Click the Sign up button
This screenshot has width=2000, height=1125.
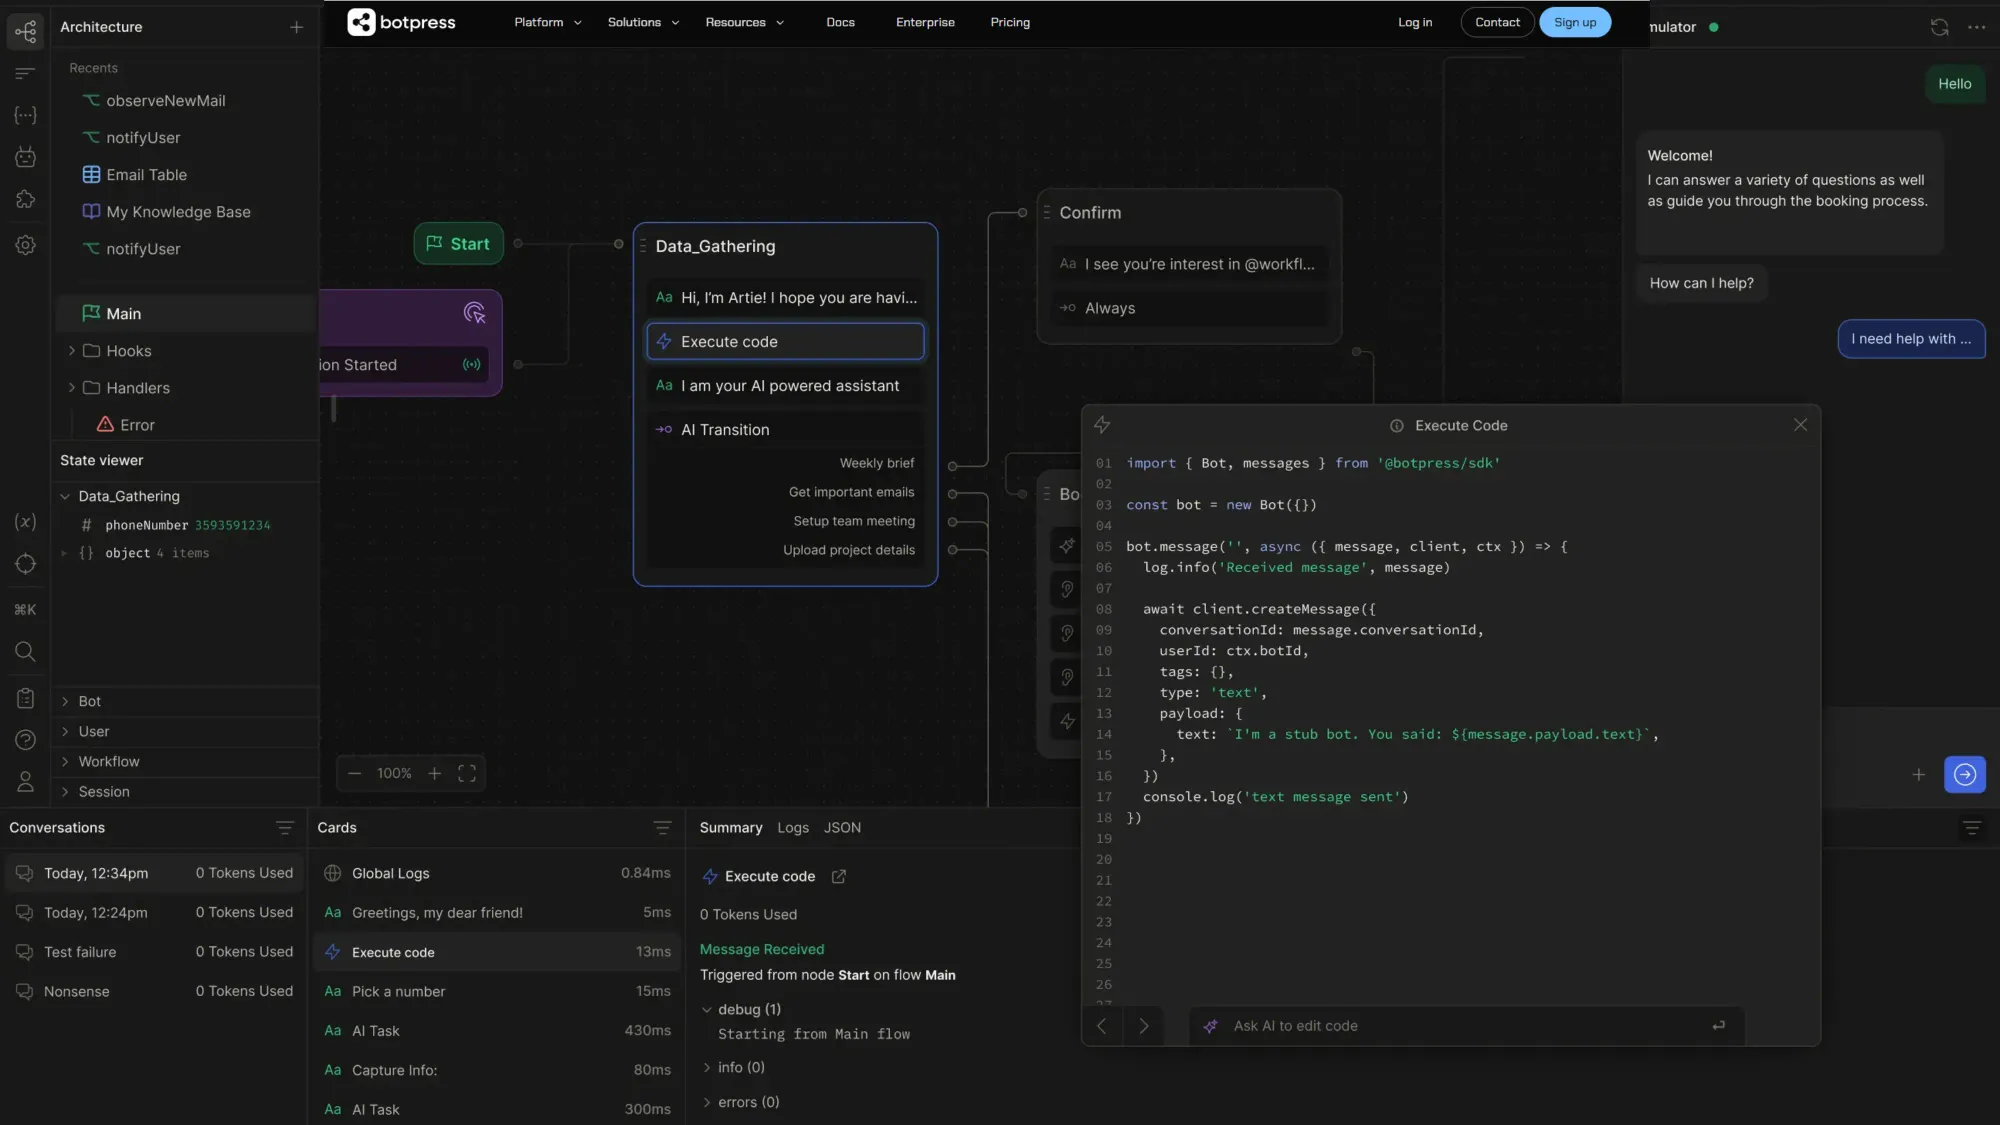coord(1575,22)
